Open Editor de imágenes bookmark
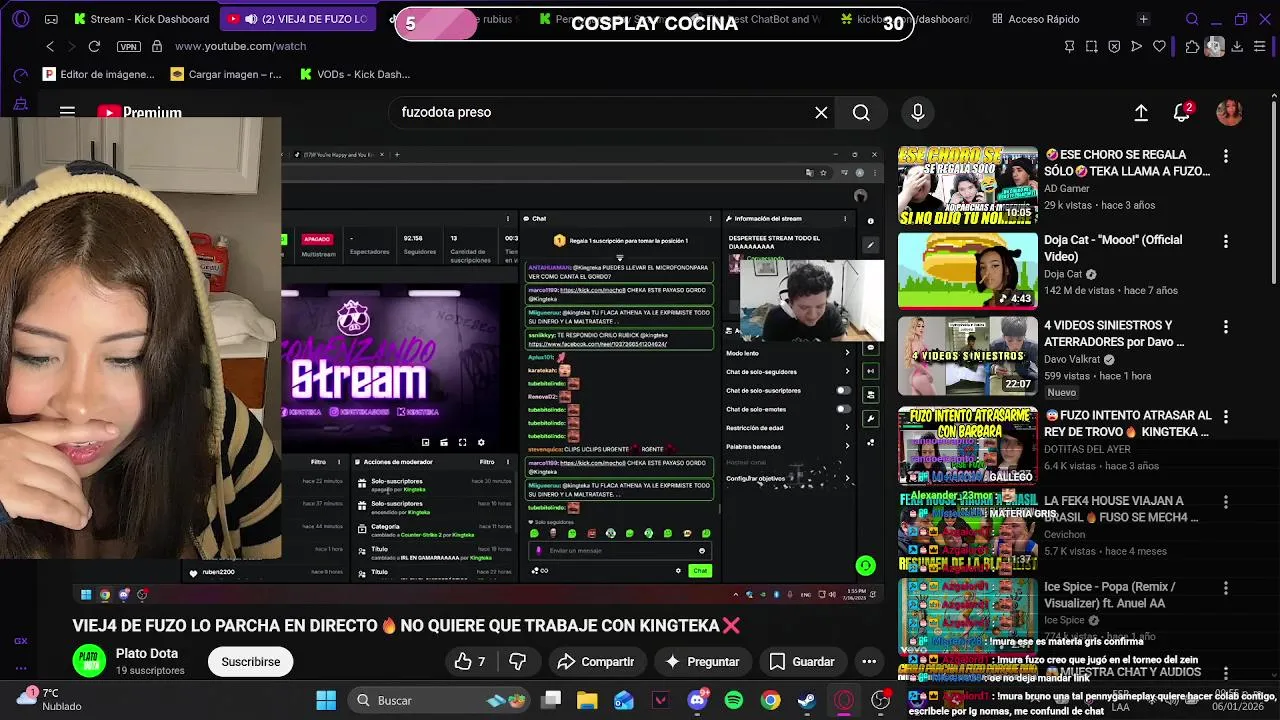The height and width of the screenshot is (720, 1280). [99, 74]
